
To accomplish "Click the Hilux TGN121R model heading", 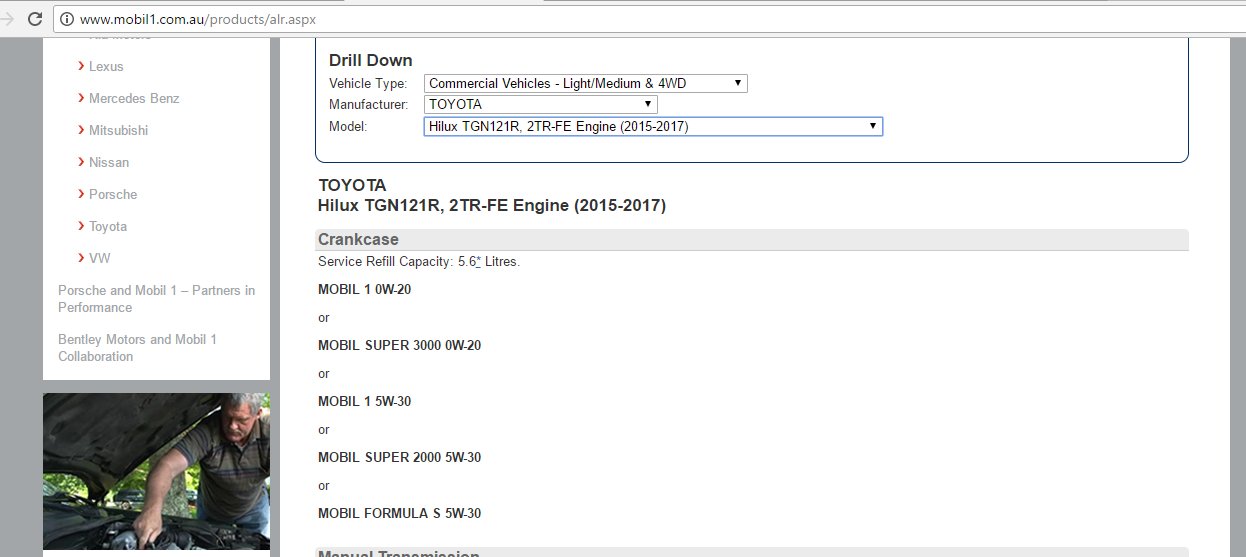I will pos(492,205).
